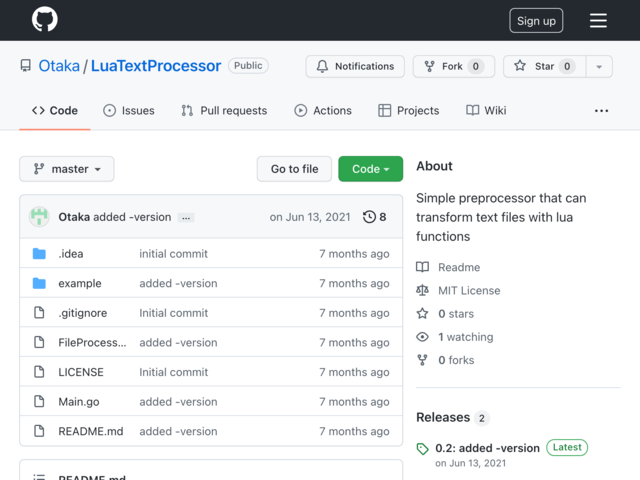640x480 pixels.
Task: Switch to the Issues tab
Action: point(129,111)
